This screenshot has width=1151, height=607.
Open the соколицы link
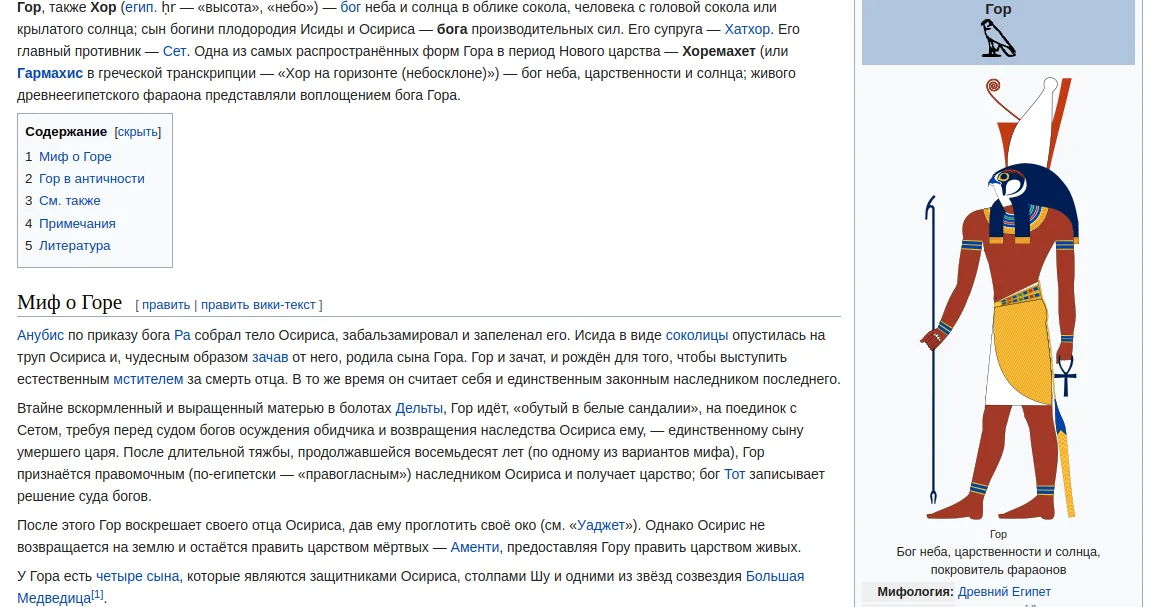(697, 335)
